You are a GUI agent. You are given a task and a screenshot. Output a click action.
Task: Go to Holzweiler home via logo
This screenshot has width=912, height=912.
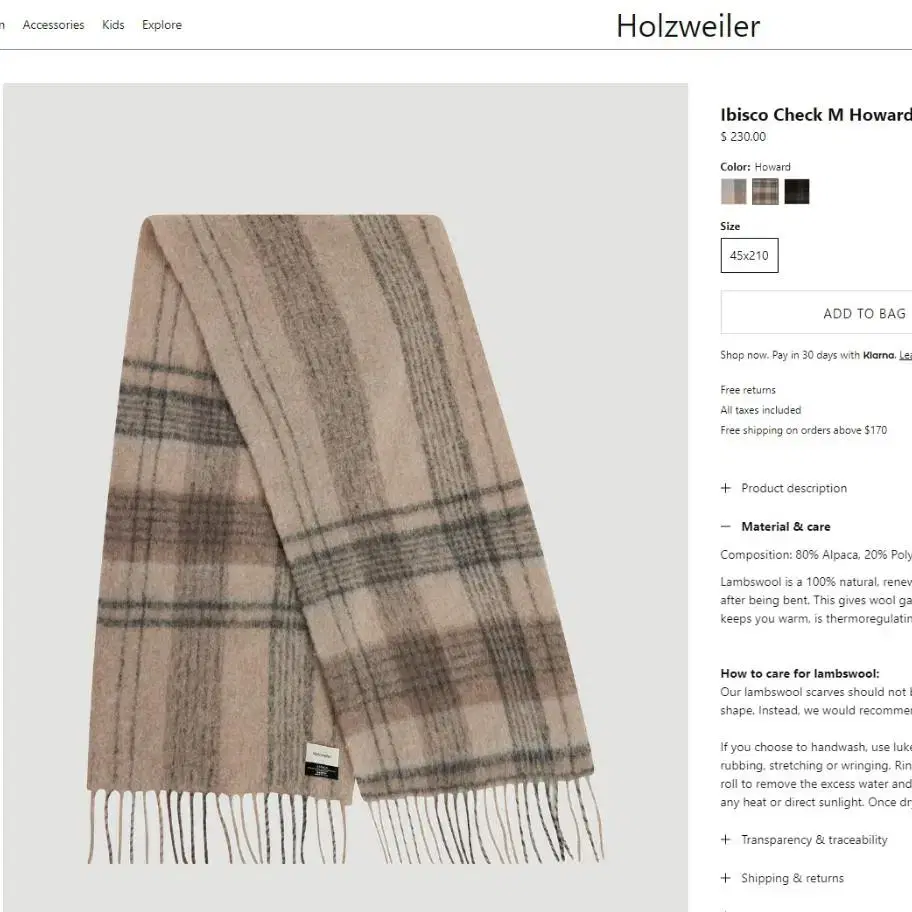(x=688, y=26)
